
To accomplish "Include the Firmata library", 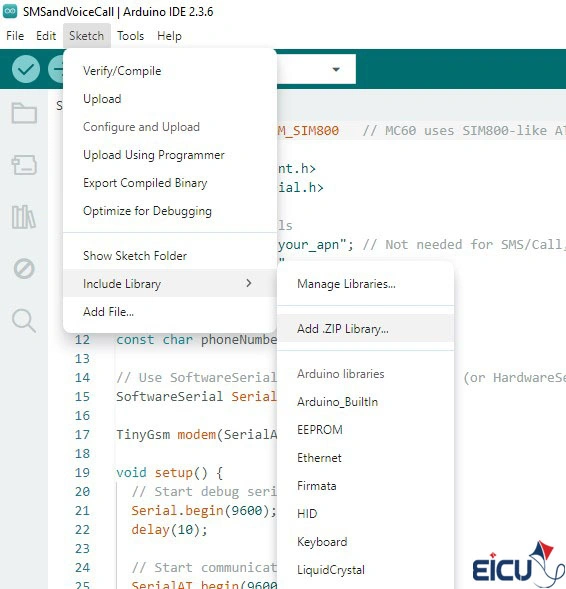I will 365,486.
